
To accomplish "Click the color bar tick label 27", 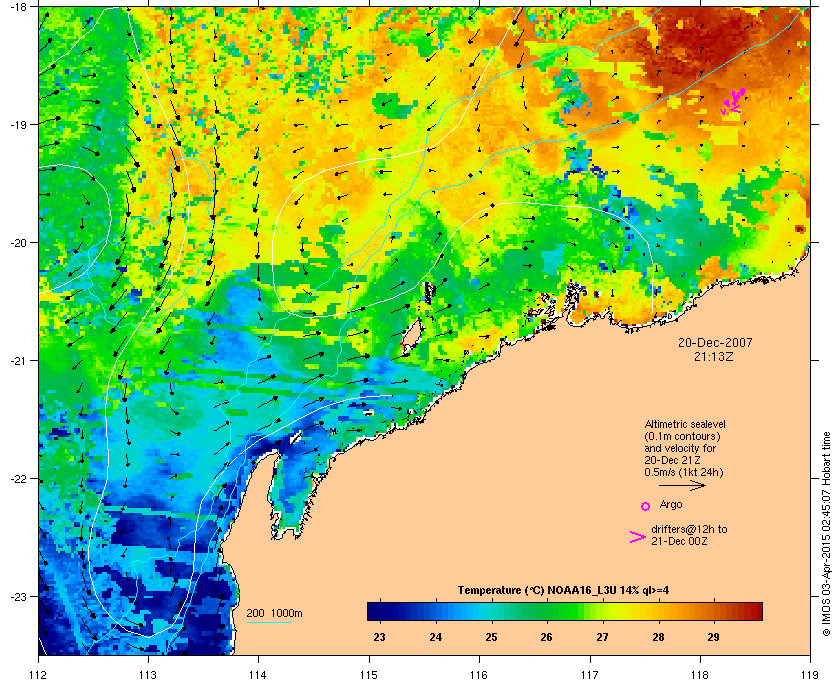I will 603,637.
